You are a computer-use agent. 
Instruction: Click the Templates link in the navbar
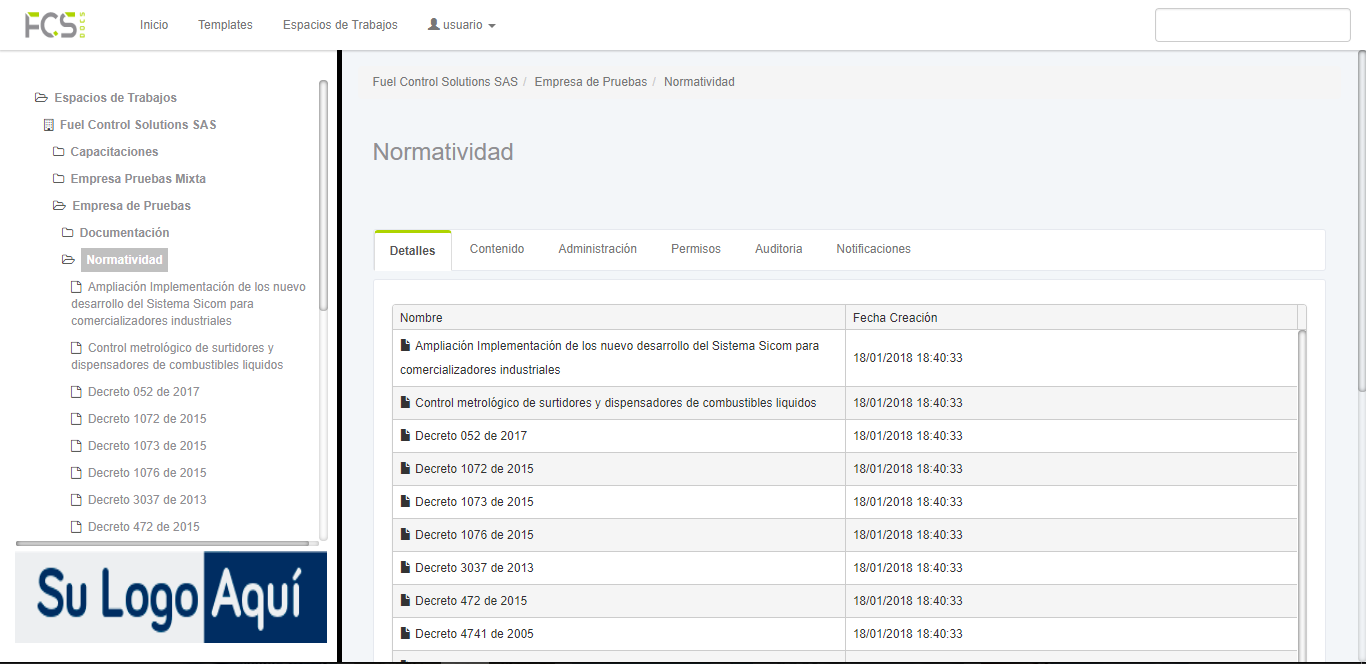225,25
